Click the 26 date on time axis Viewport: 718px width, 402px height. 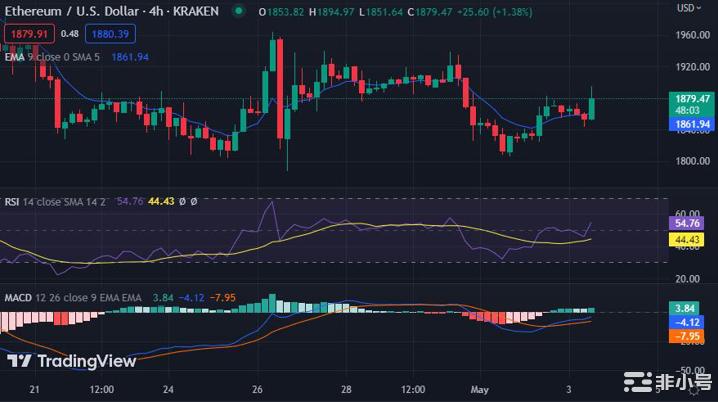(x=257, y=388)
